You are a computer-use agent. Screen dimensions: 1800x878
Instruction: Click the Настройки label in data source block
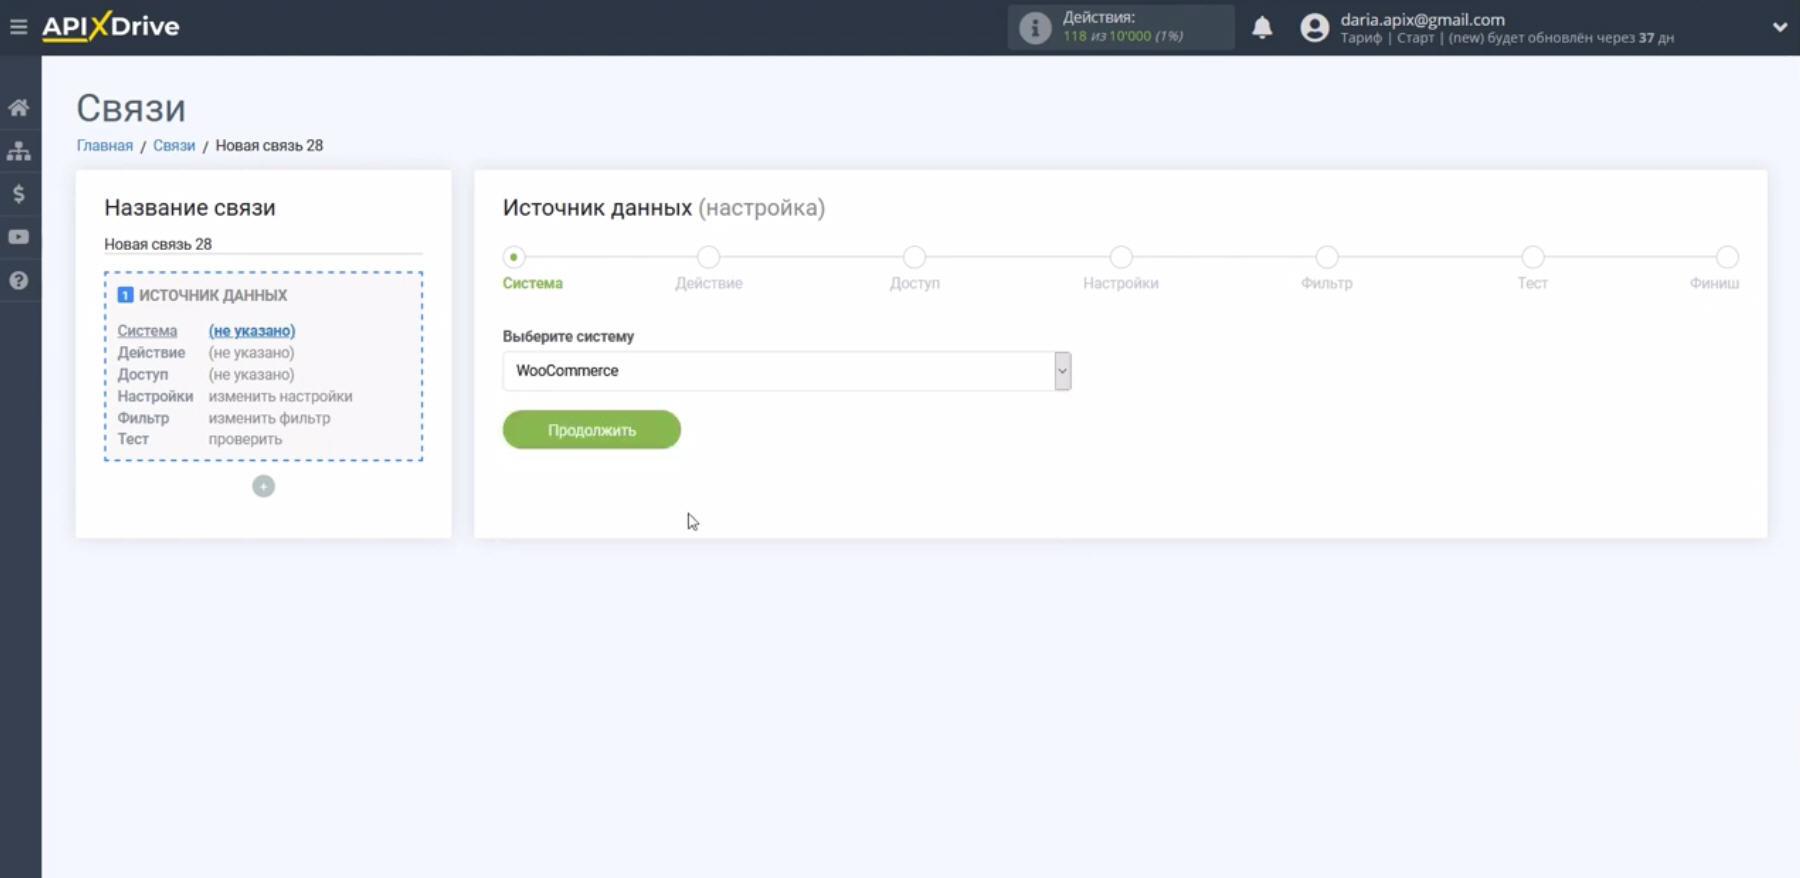pos(155,396)
